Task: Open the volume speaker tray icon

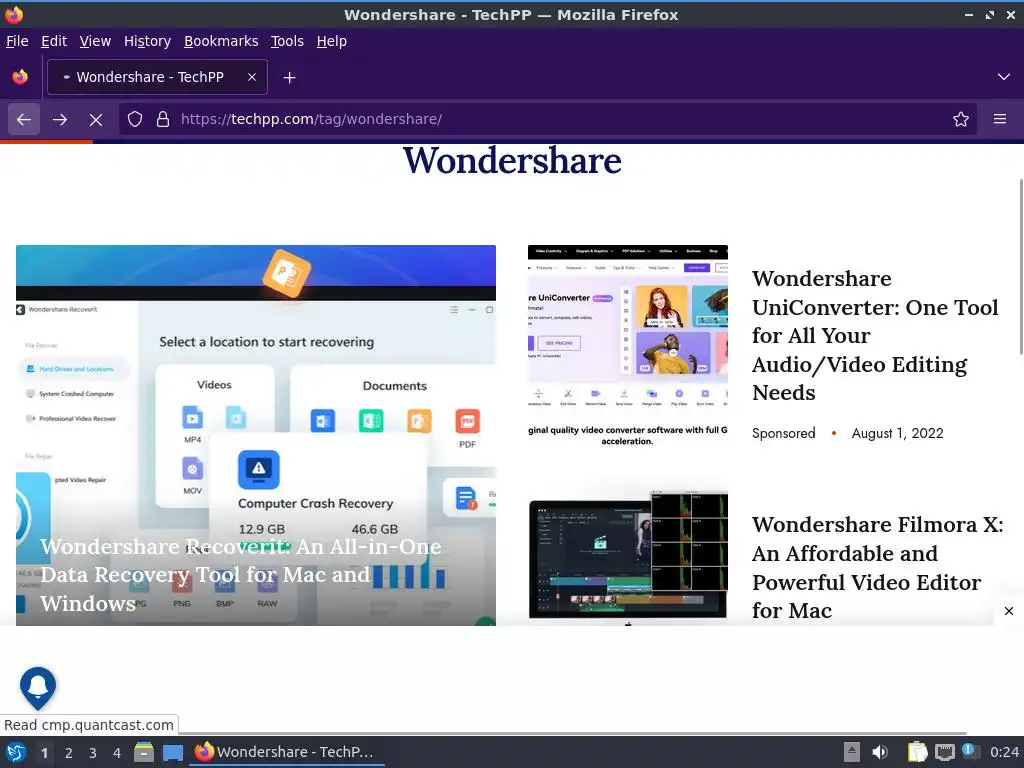Action: coord(880,752)
